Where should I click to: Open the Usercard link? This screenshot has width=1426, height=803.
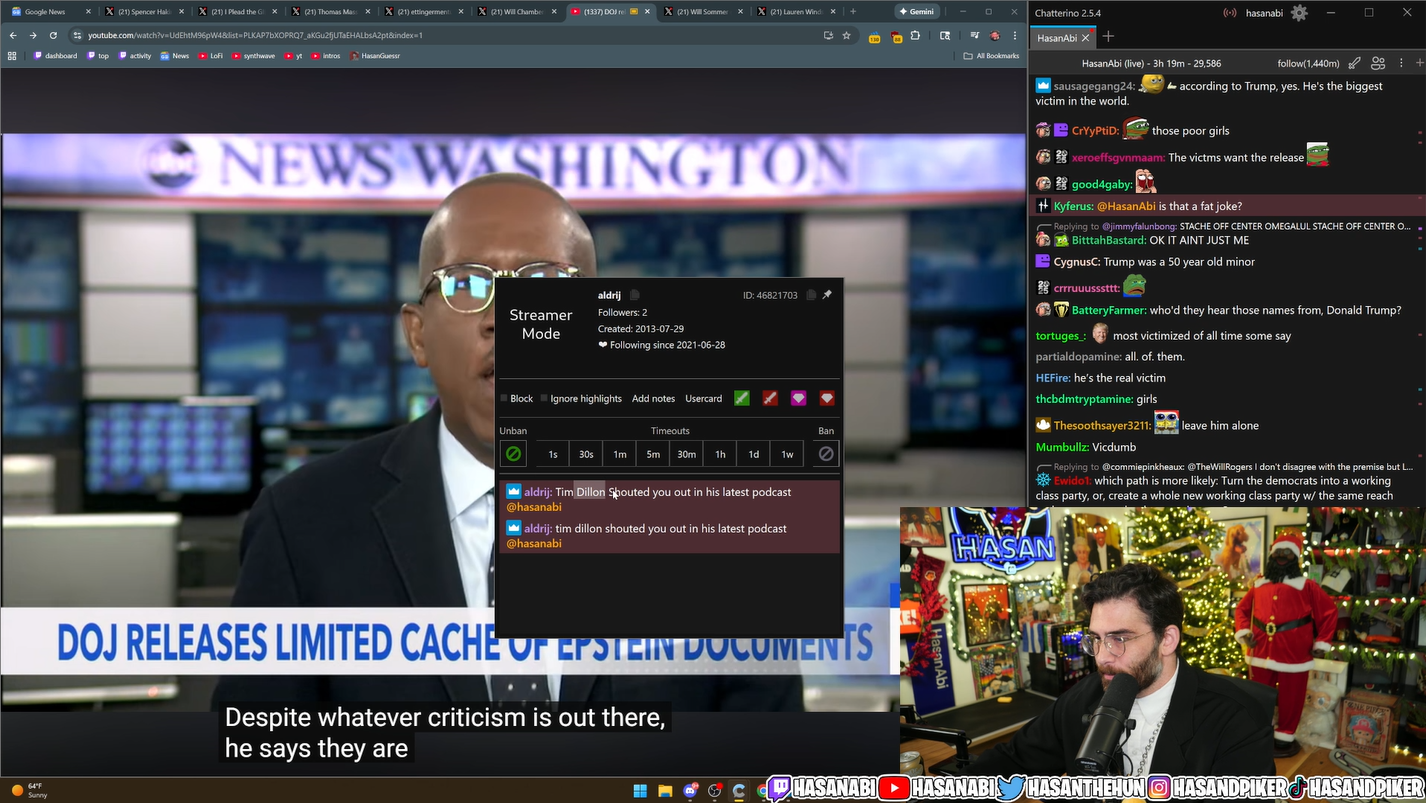click(703, 398)
